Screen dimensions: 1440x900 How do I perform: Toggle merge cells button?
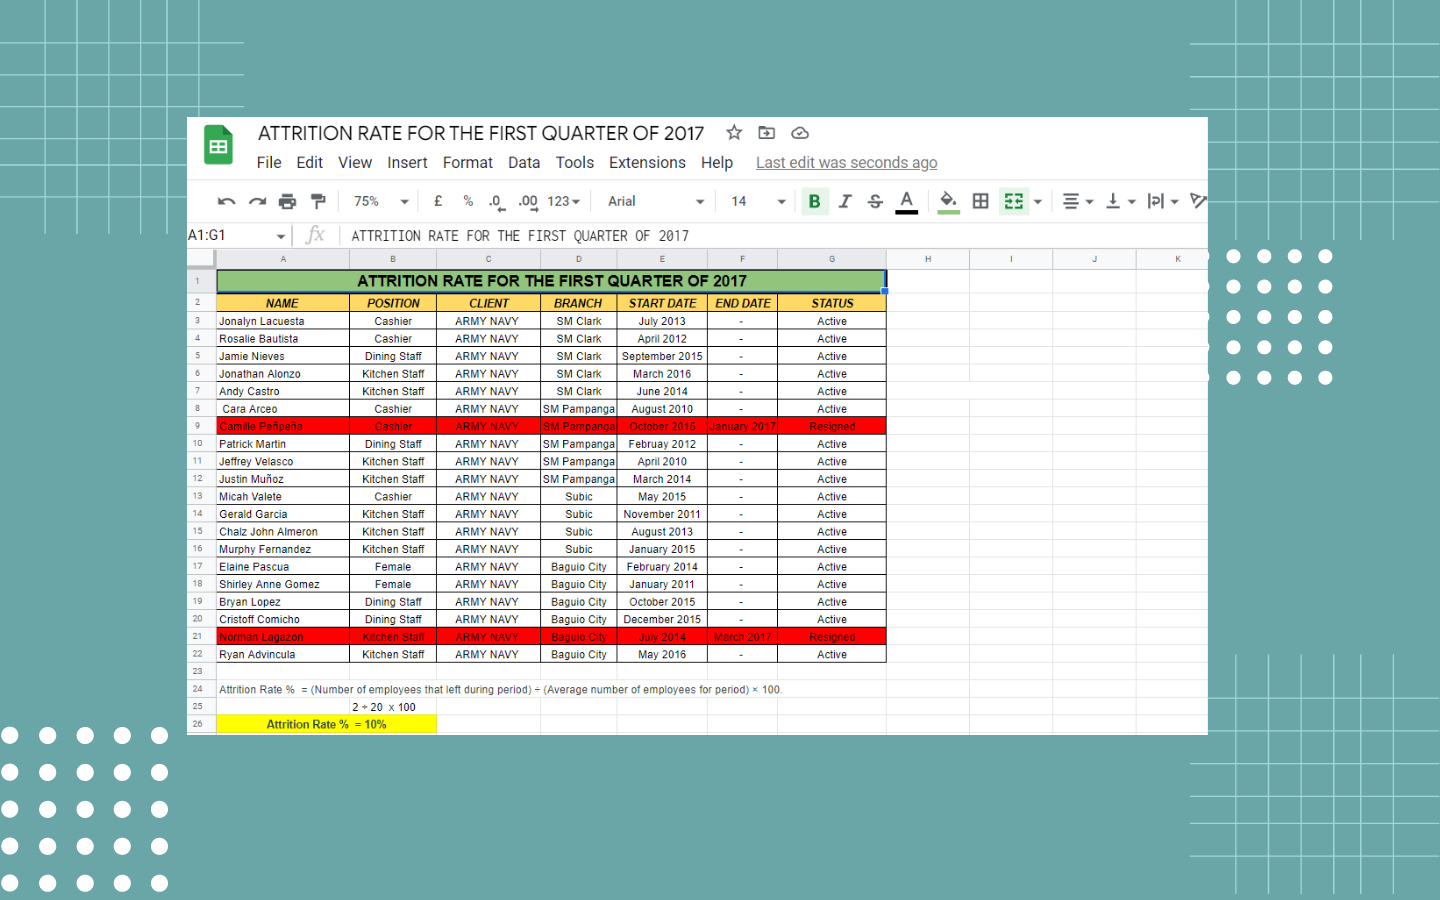1014,202
